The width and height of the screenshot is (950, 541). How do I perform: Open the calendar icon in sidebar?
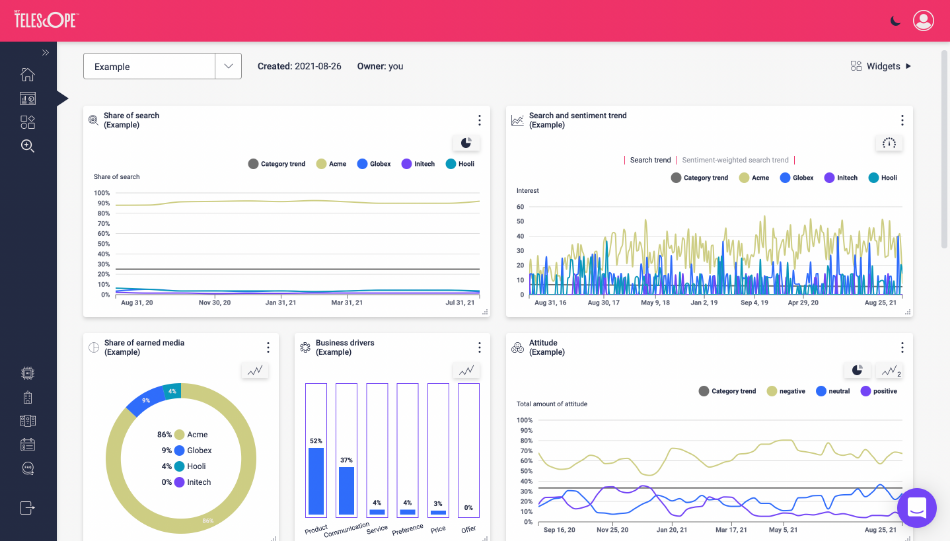tap(28, 445)
